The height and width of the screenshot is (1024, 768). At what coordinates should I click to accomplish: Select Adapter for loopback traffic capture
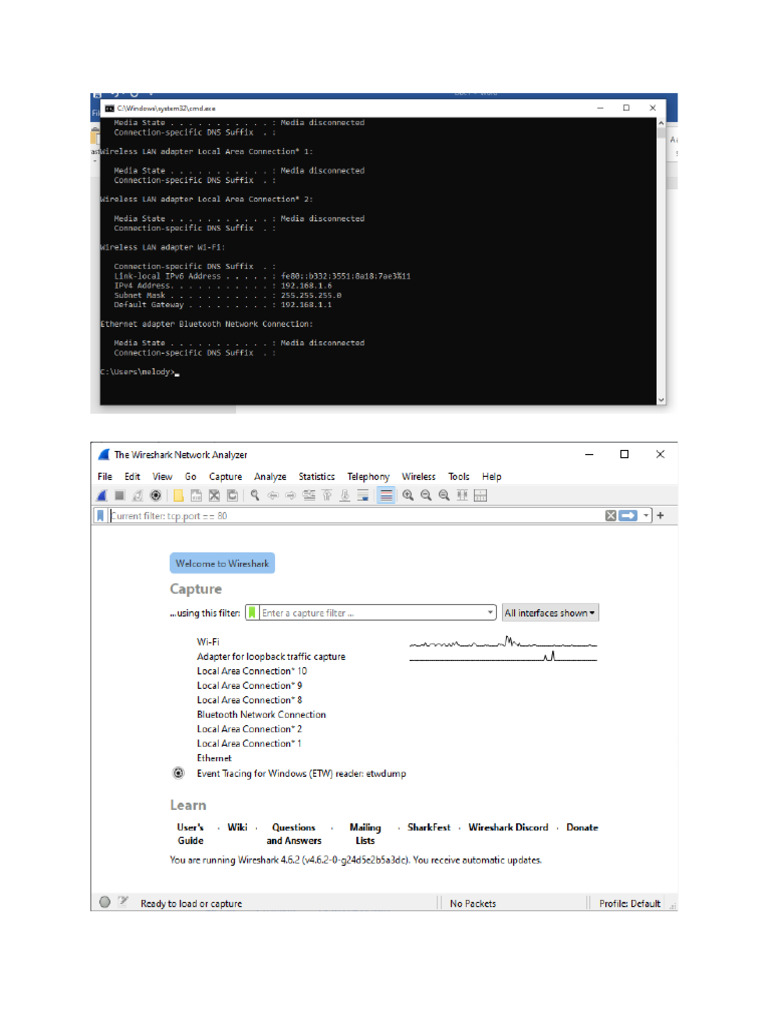271,656
